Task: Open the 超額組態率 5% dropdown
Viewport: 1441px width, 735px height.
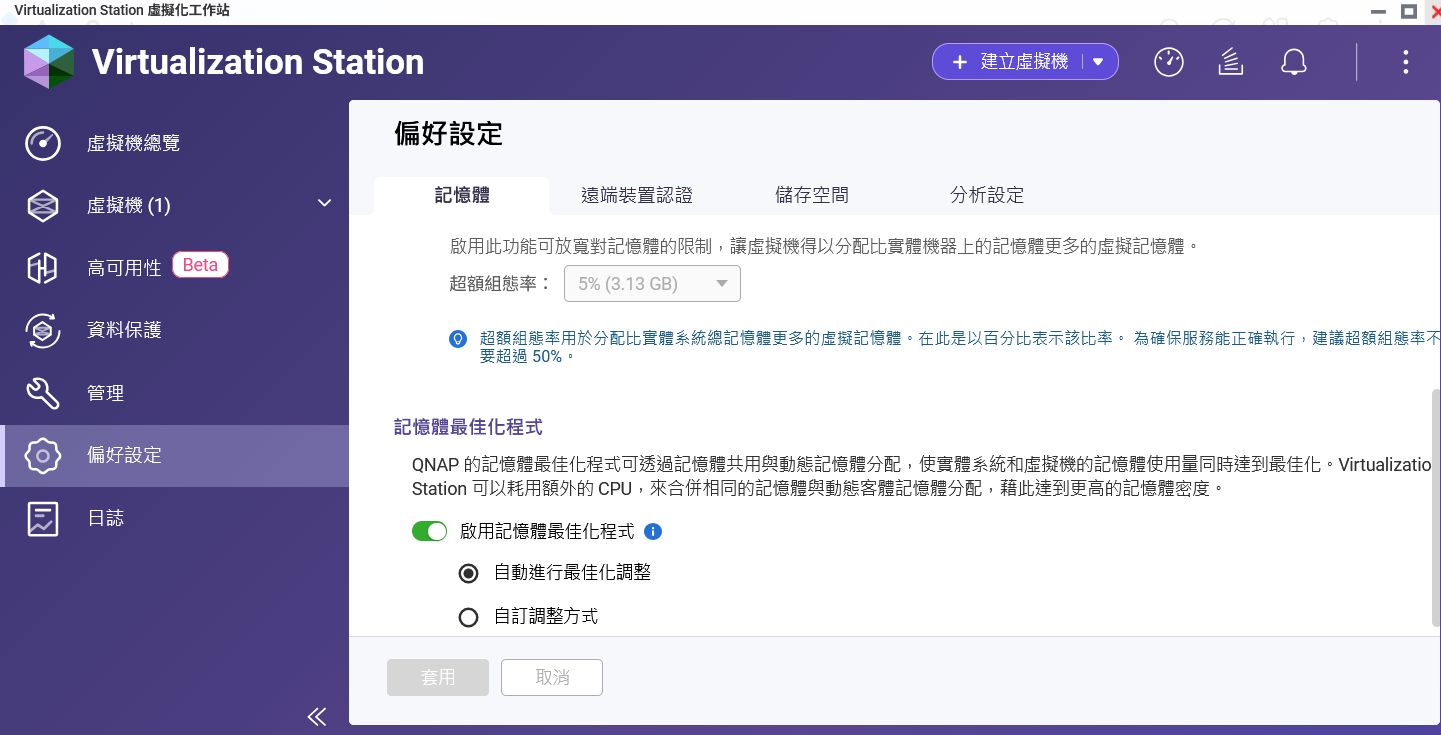Action: pos(652,284)
